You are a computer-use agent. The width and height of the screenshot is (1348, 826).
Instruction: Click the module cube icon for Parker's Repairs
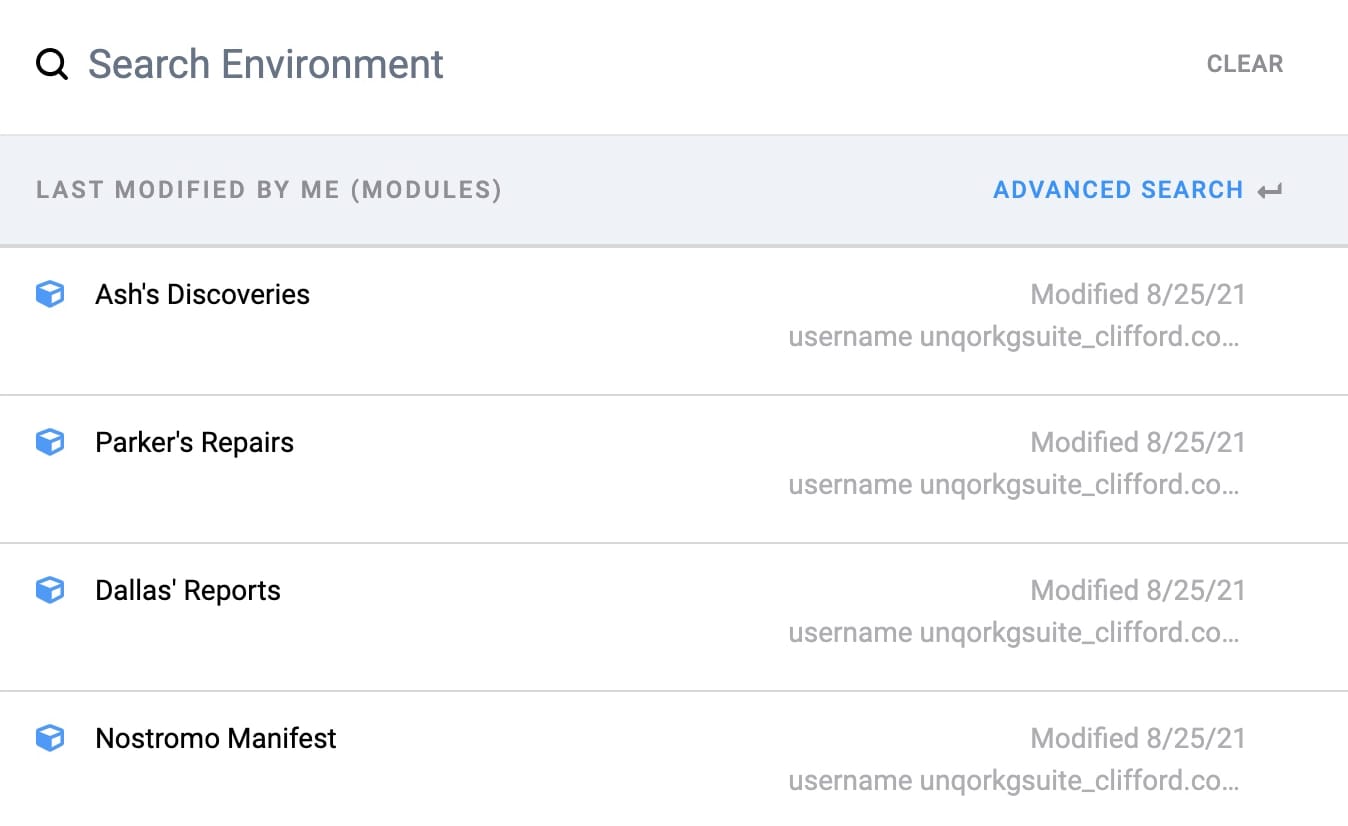tap(50, 442)
